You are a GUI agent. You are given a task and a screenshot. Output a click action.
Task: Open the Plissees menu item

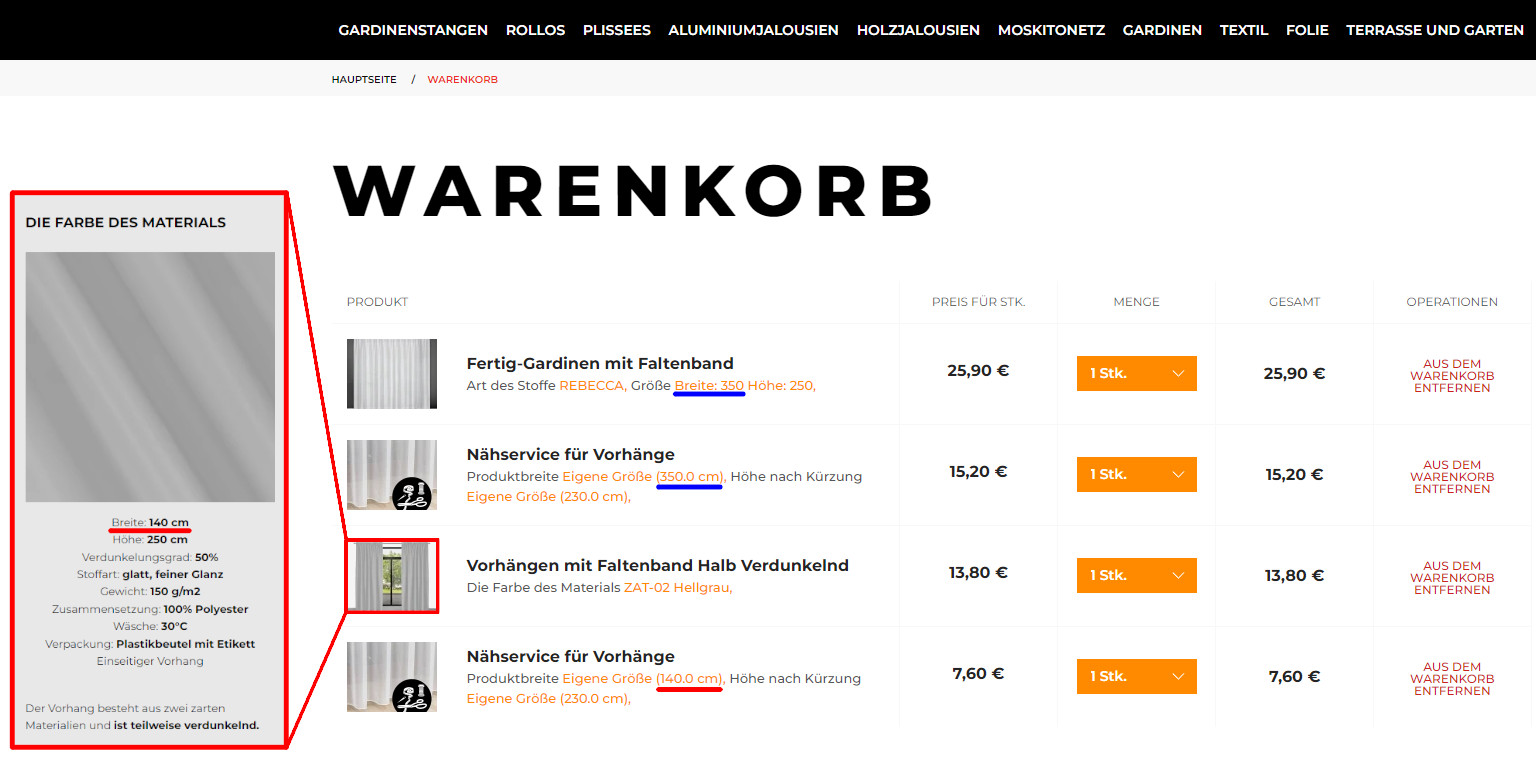coord(617,30)
